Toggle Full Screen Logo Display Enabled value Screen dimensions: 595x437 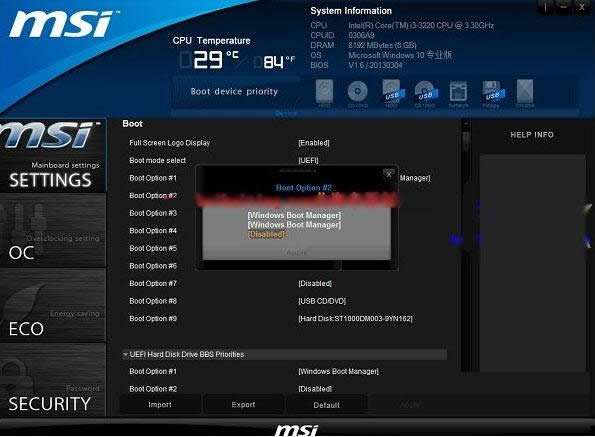click(314, 143)
